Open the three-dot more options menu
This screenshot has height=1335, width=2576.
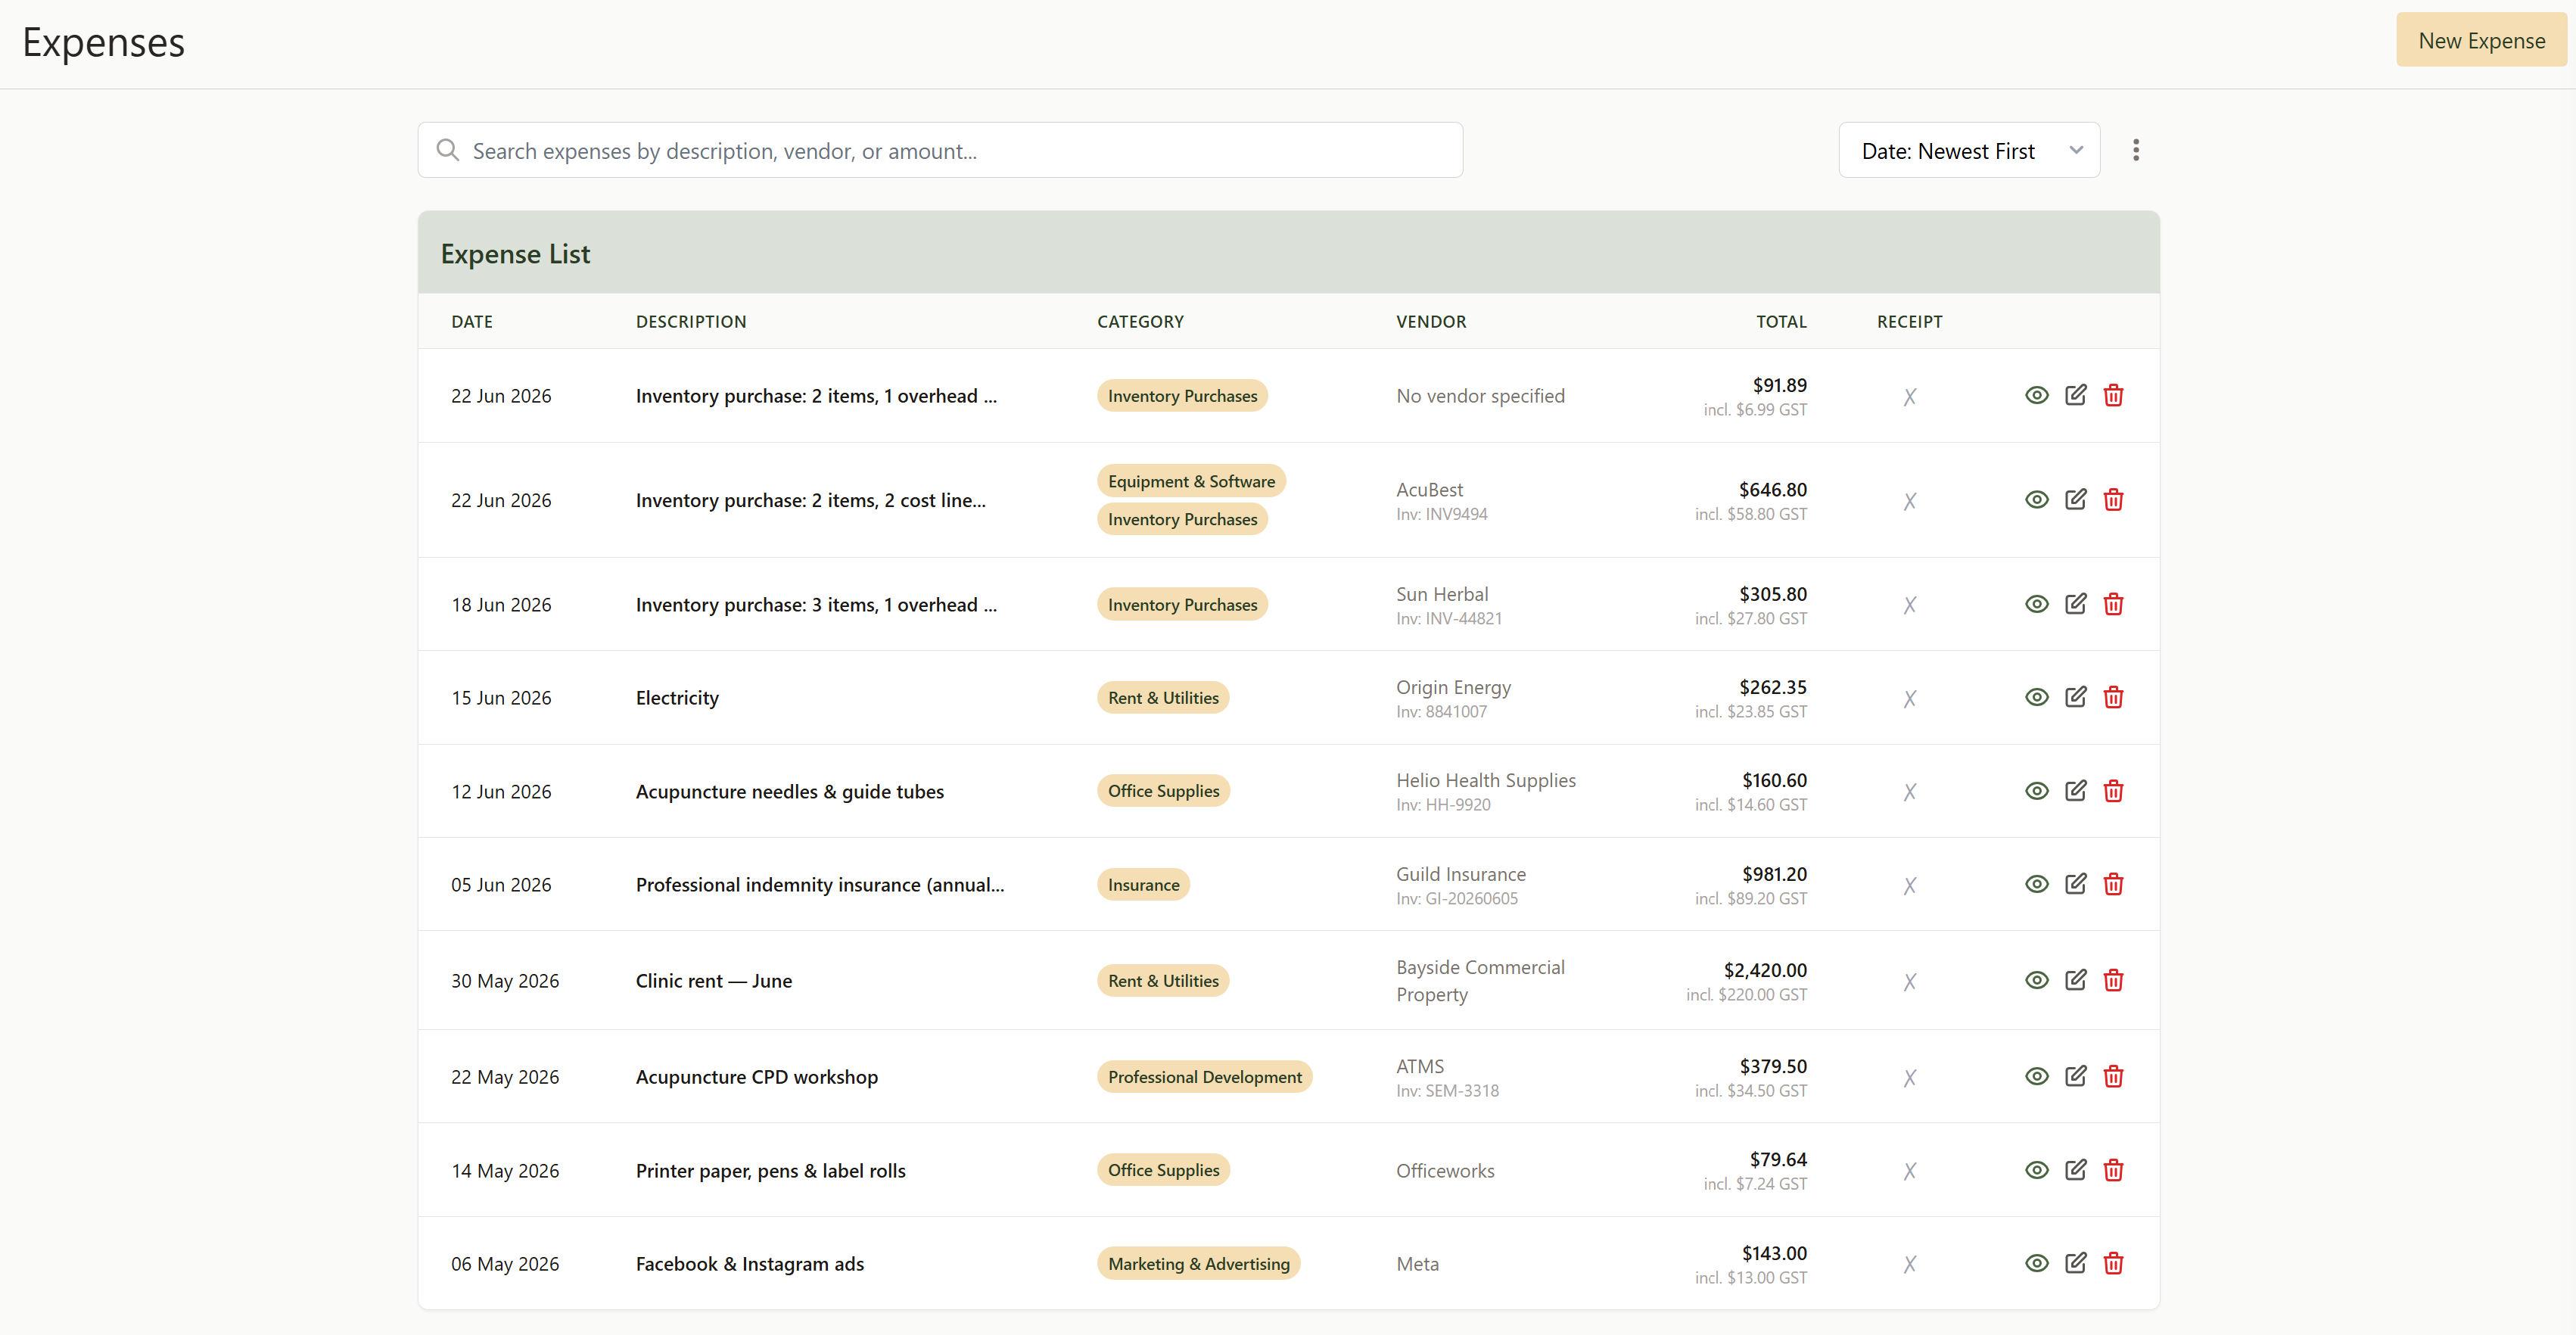pyautogui.click(x=2135, y=150)
